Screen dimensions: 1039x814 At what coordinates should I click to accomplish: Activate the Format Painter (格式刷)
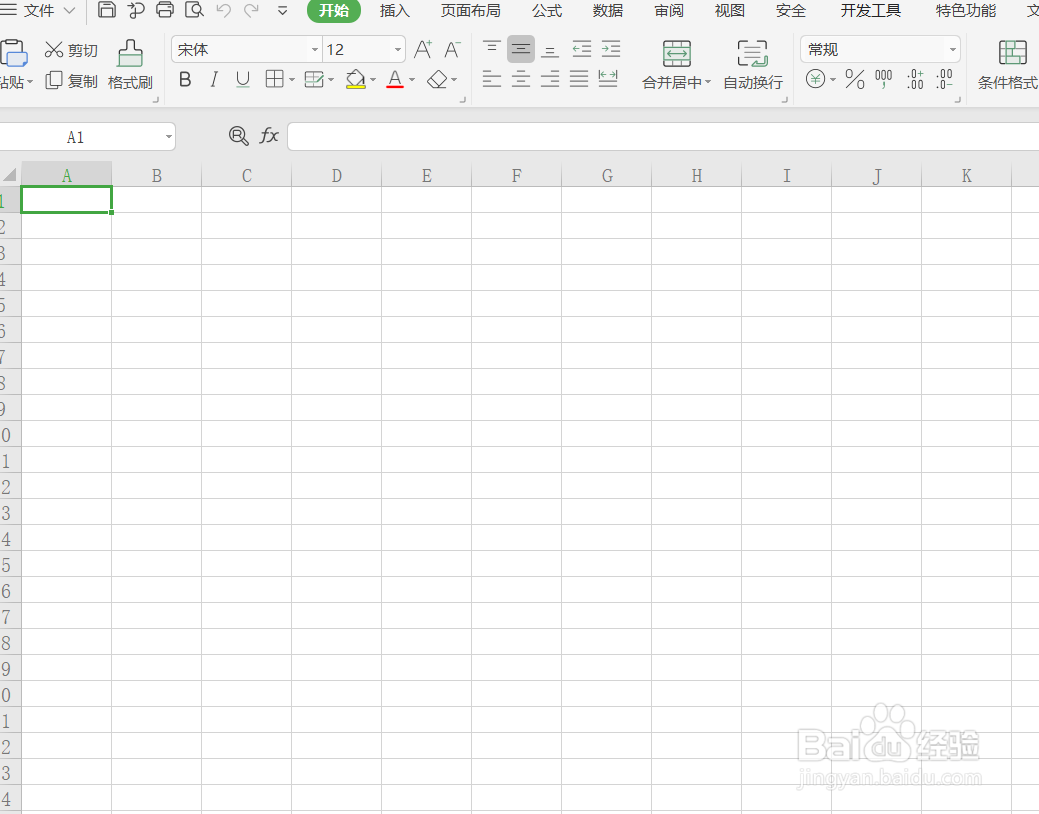click(x=130, y=65)
